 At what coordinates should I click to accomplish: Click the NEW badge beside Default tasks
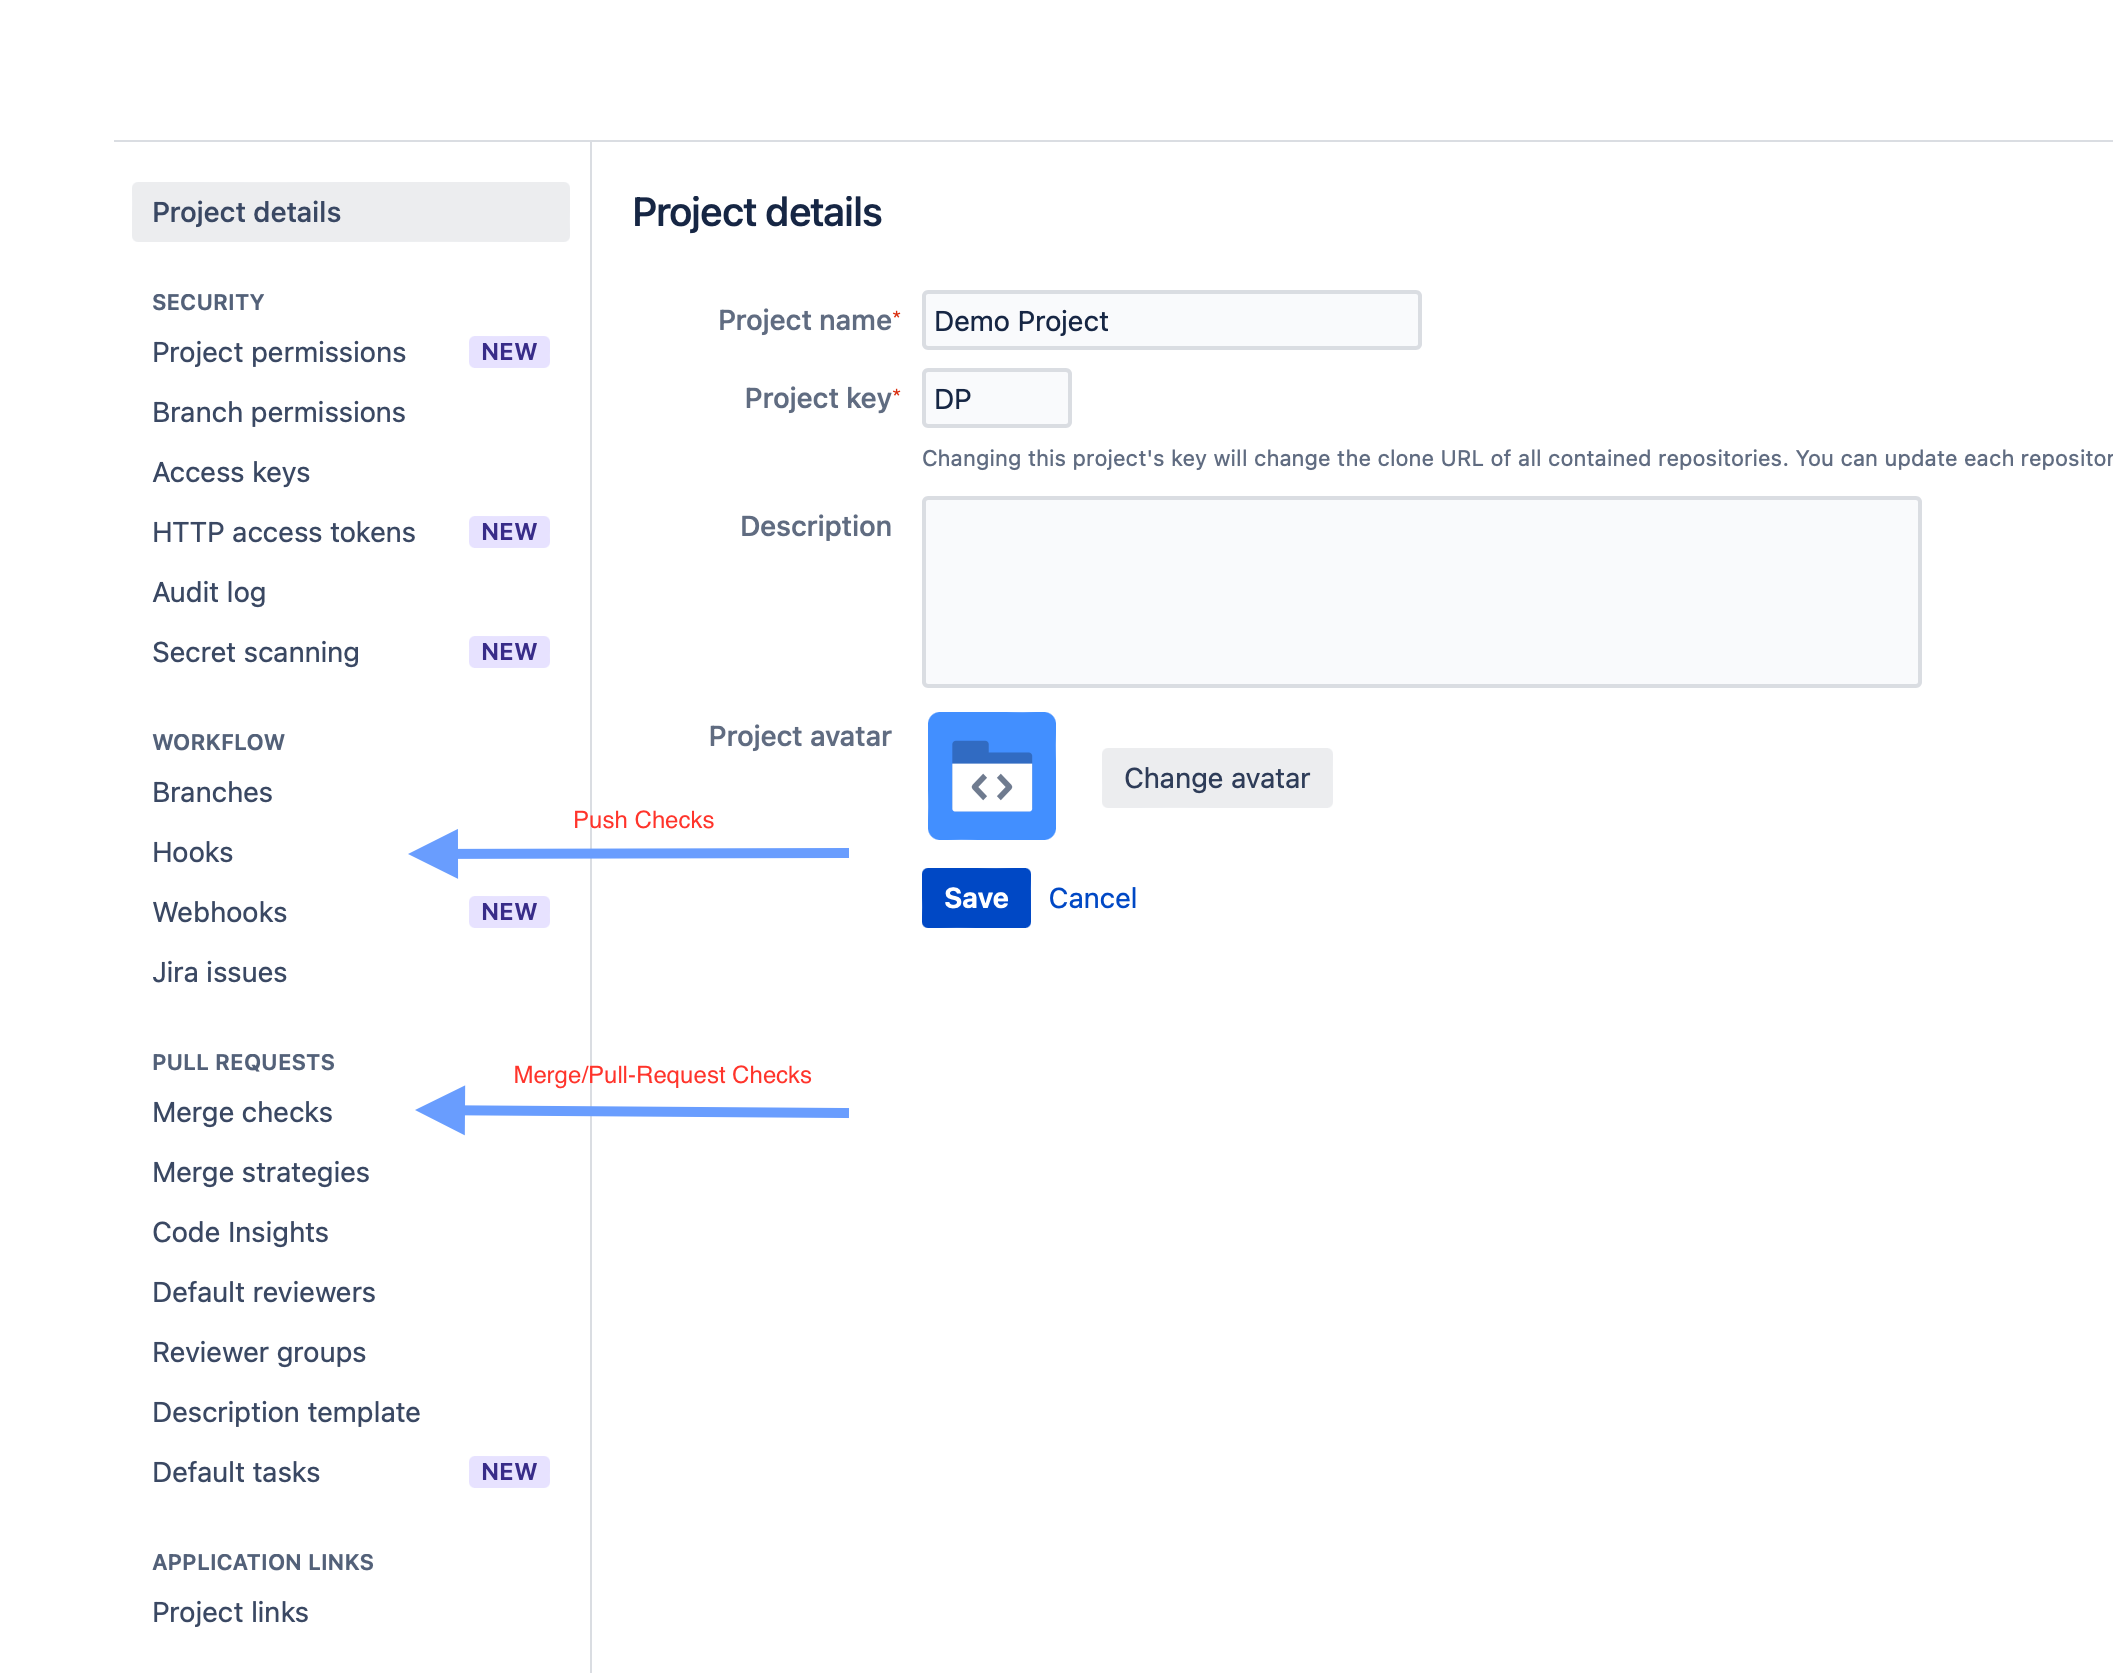pos(509,1472)
